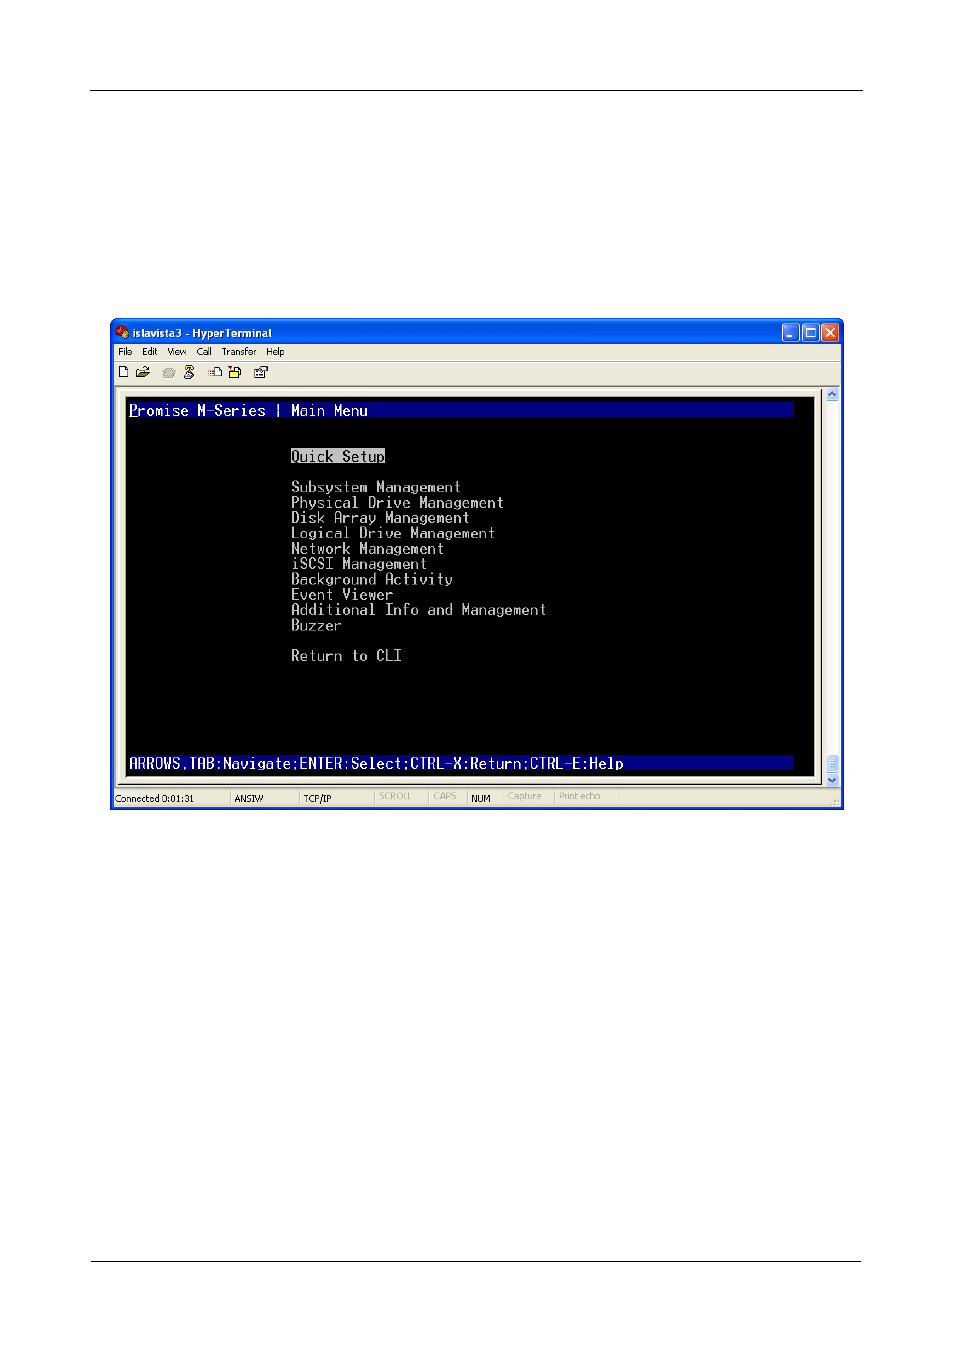Select Logical Drive Management entry
954x1351 pixels.
pyautogui.click(x=393, y=533)
